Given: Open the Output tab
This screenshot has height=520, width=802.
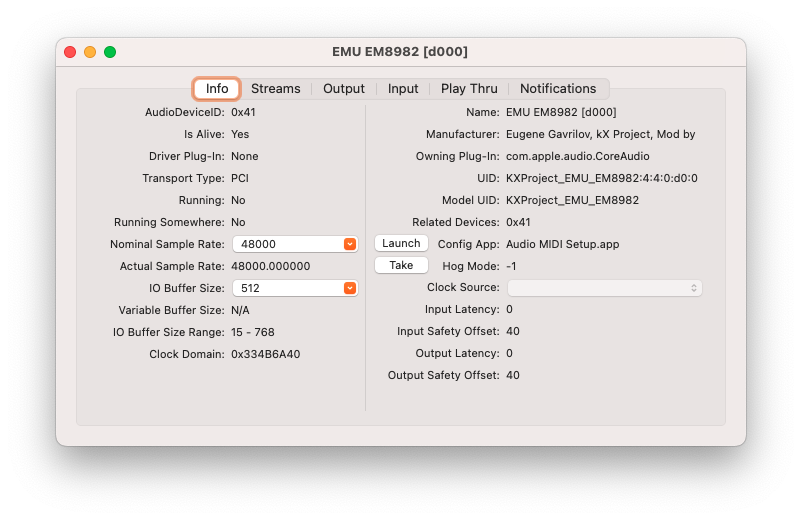Looking at the screenshot, I should (344, 89).
